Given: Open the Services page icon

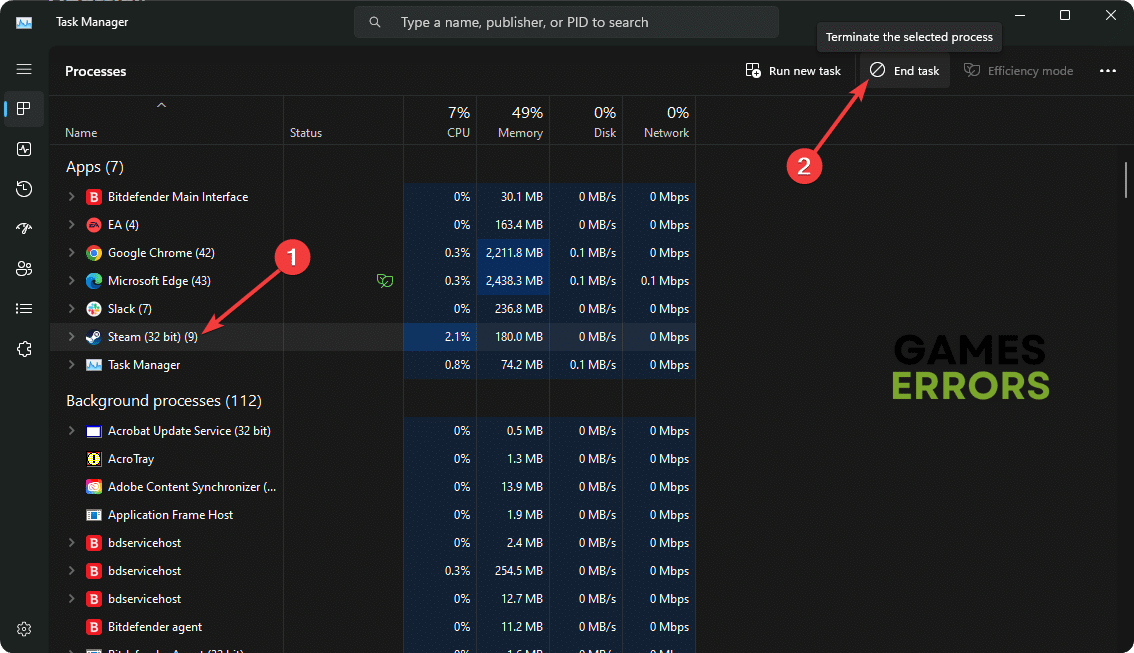Looking at the screenshot, I should (24, 349).
